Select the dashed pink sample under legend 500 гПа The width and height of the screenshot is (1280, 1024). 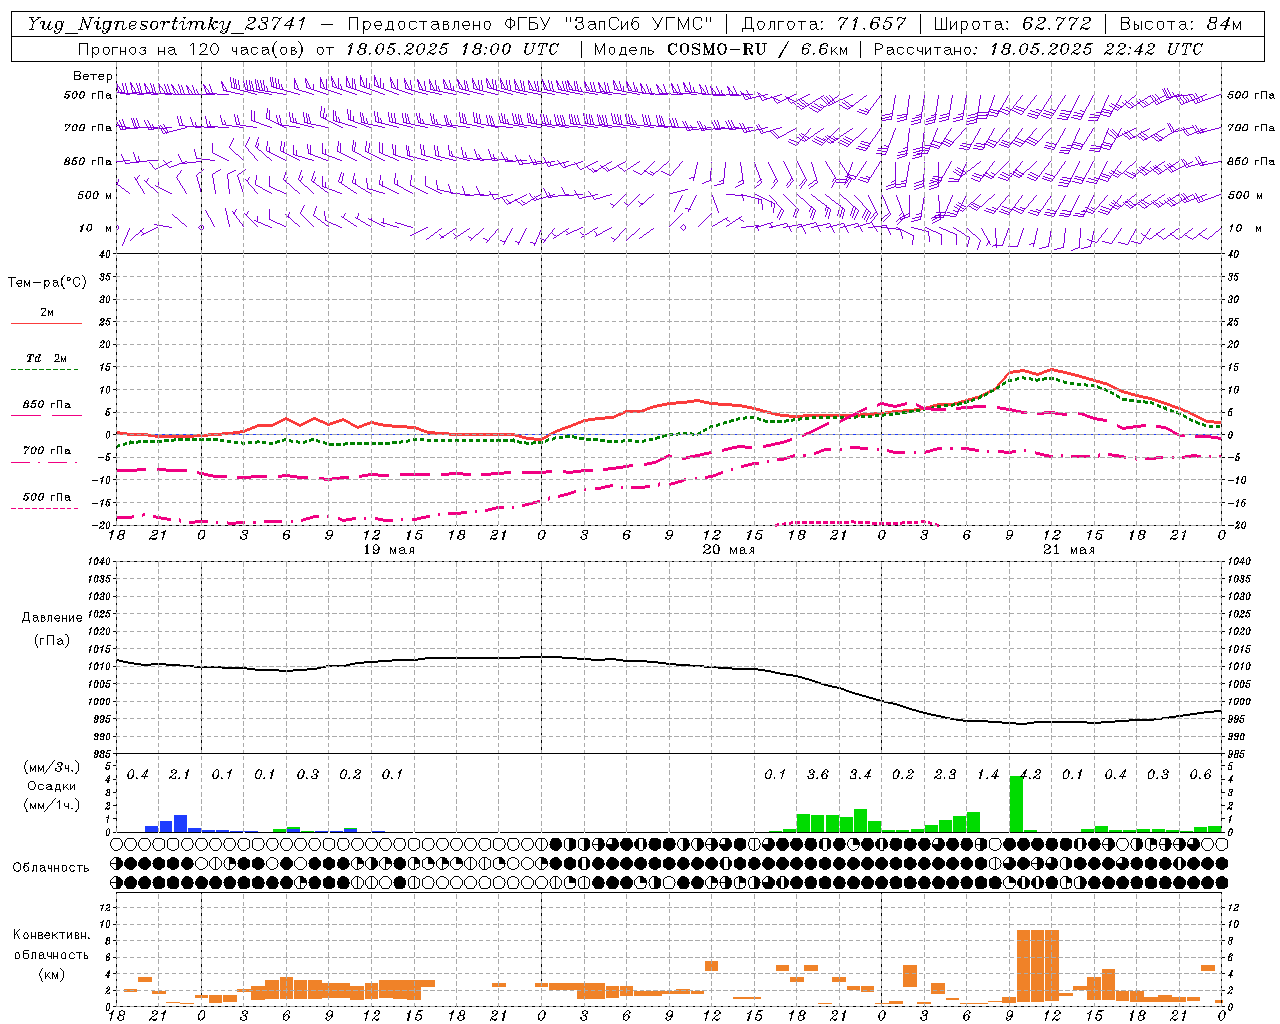[45, 509]
